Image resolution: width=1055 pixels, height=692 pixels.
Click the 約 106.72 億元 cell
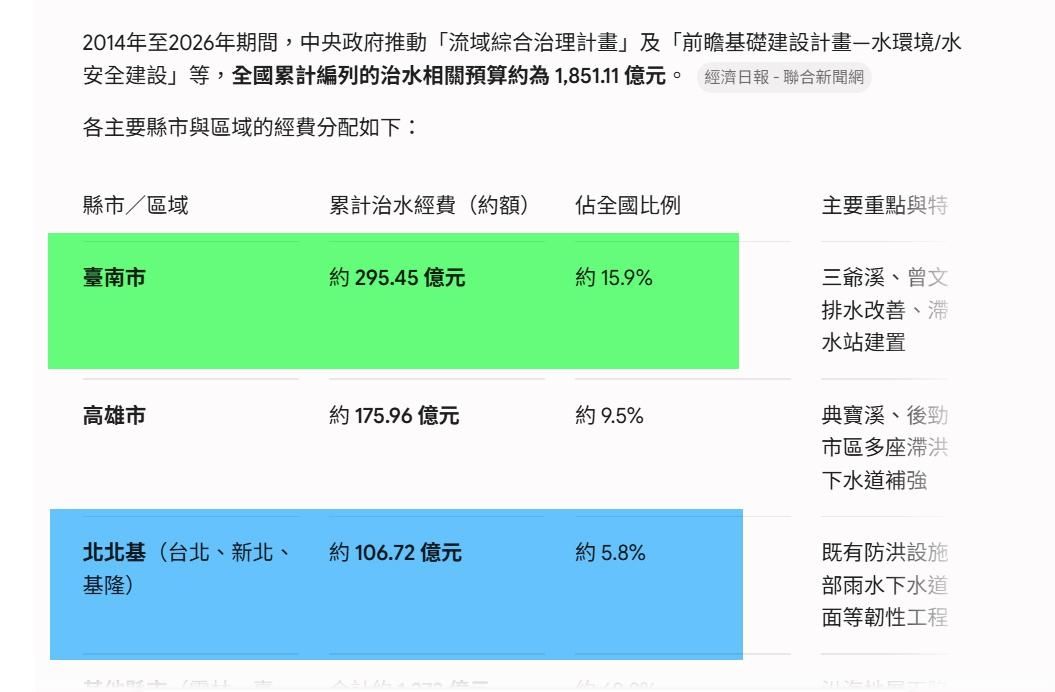coord(396,553)
